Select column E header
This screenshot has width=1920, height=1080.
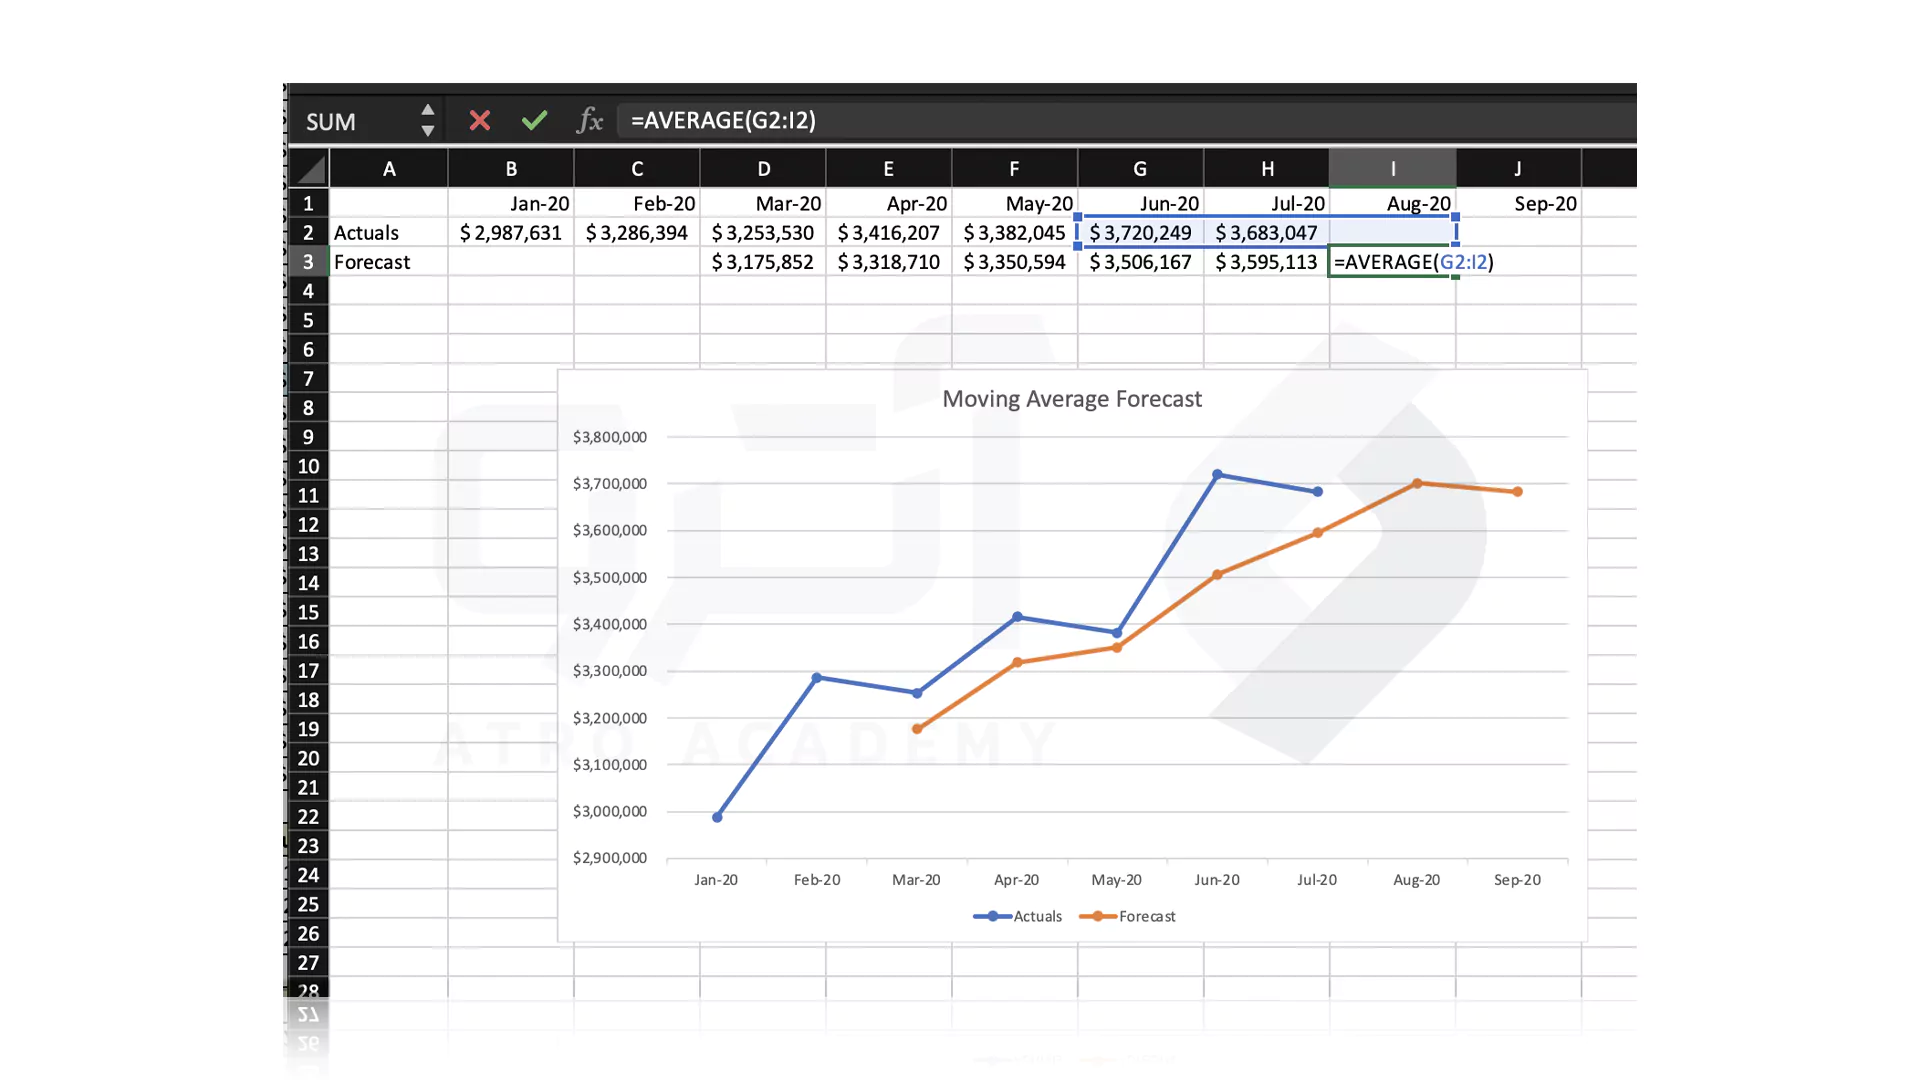(888, 169)
